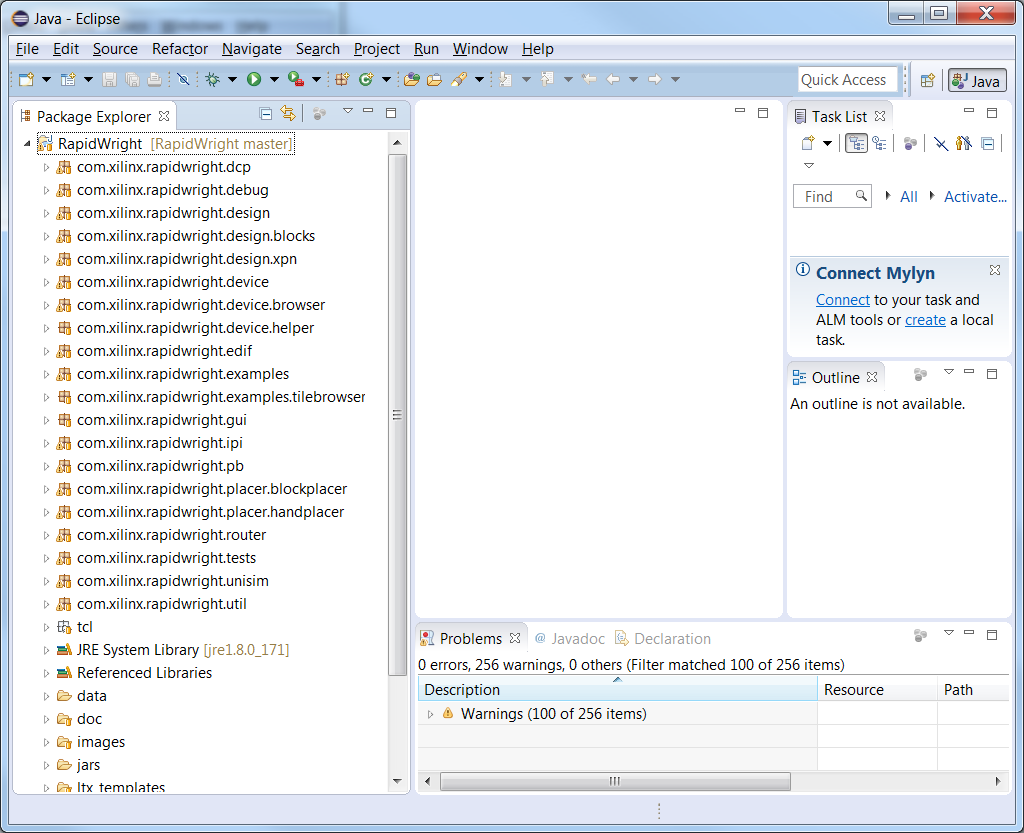This screenshot has height=833, width=1024.
Task: Open Package Explorer view menu triangle
Action: click(x=348, y=111)
